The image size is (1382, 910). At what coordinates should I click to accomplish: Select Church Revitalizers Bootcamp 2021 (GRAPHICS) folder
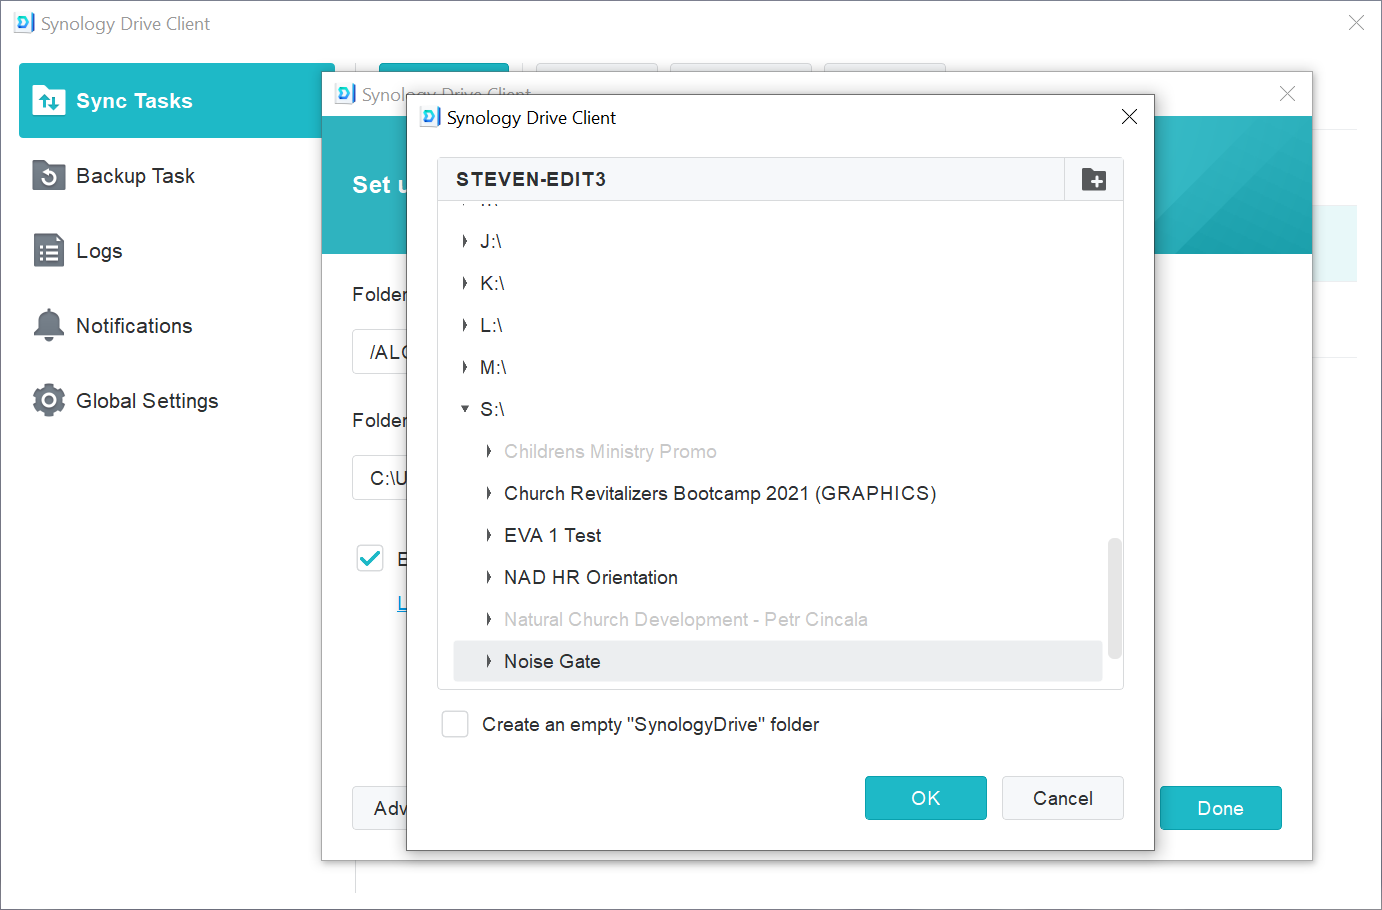(720, 493)
